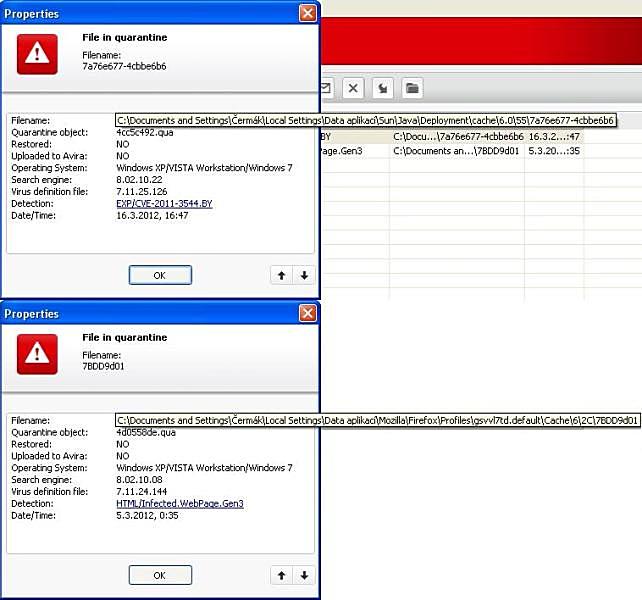Click down arrow in lower Properties dialog
This screenshot has height=600, width=642.
coord(304,575)
